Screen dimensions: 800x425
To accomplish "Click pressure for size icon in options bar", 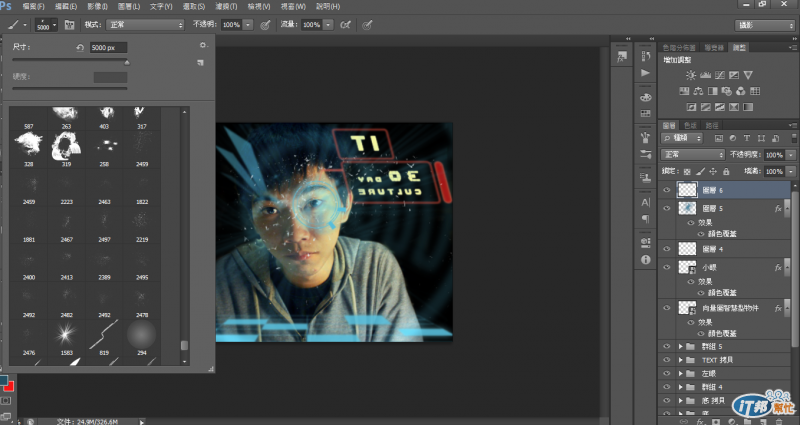I will [367, 24].
